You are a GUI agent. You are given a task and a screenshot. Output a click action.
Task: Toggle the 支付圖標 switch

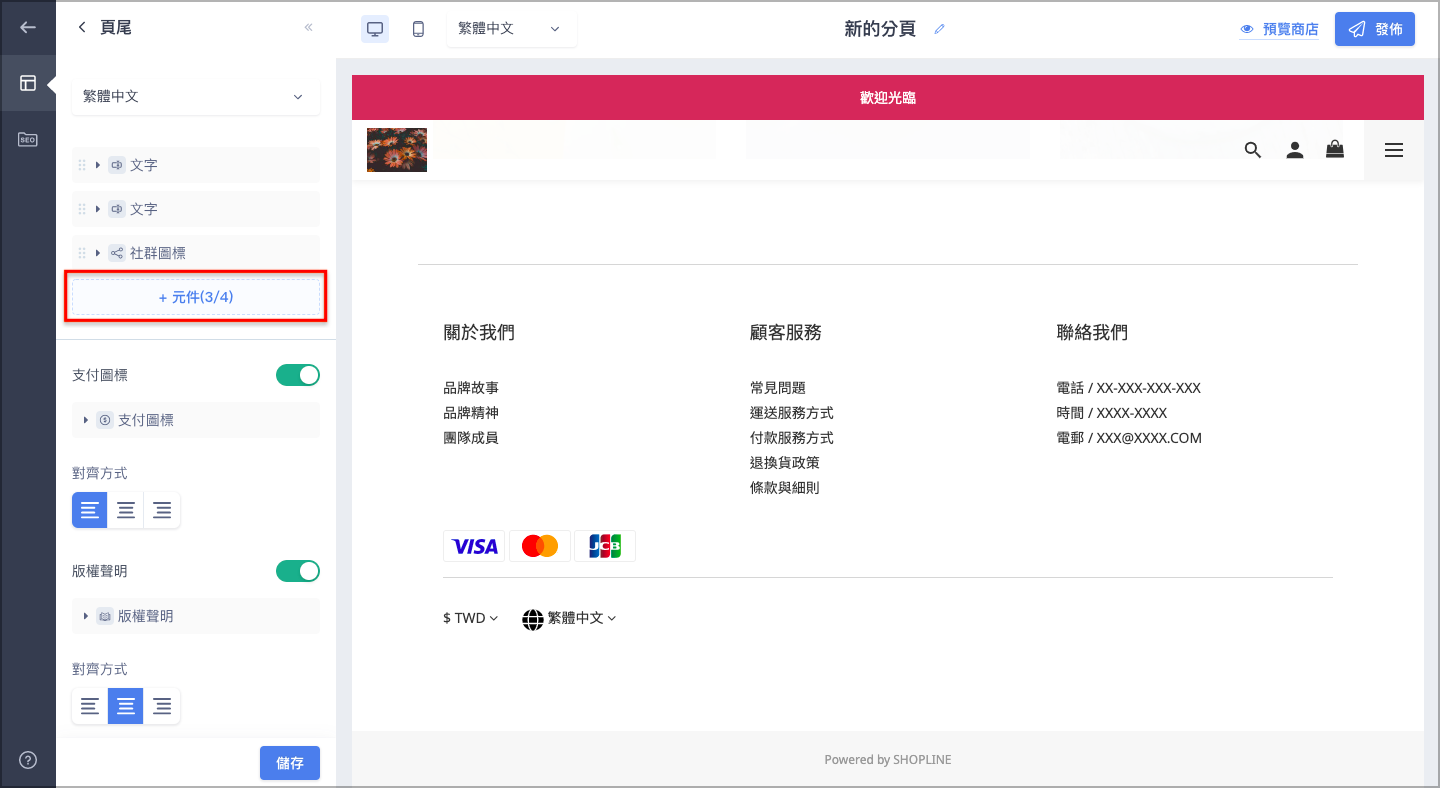[298, 375]
